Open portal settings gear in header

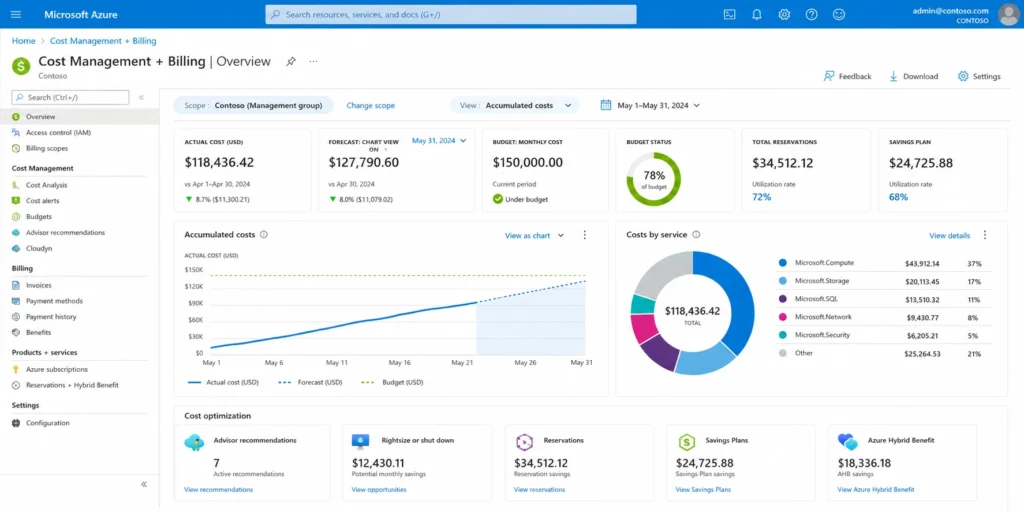click(x=784, y=14)
